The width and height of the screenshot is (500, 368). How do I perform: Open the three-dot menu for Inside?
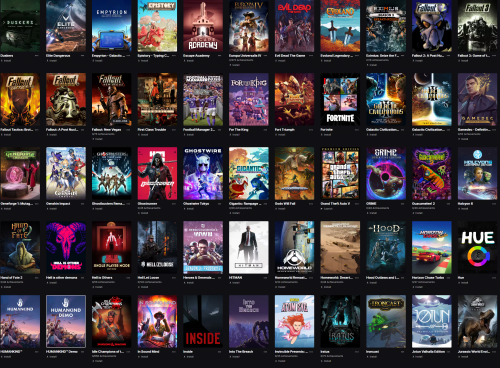click(x=219, y=352)
